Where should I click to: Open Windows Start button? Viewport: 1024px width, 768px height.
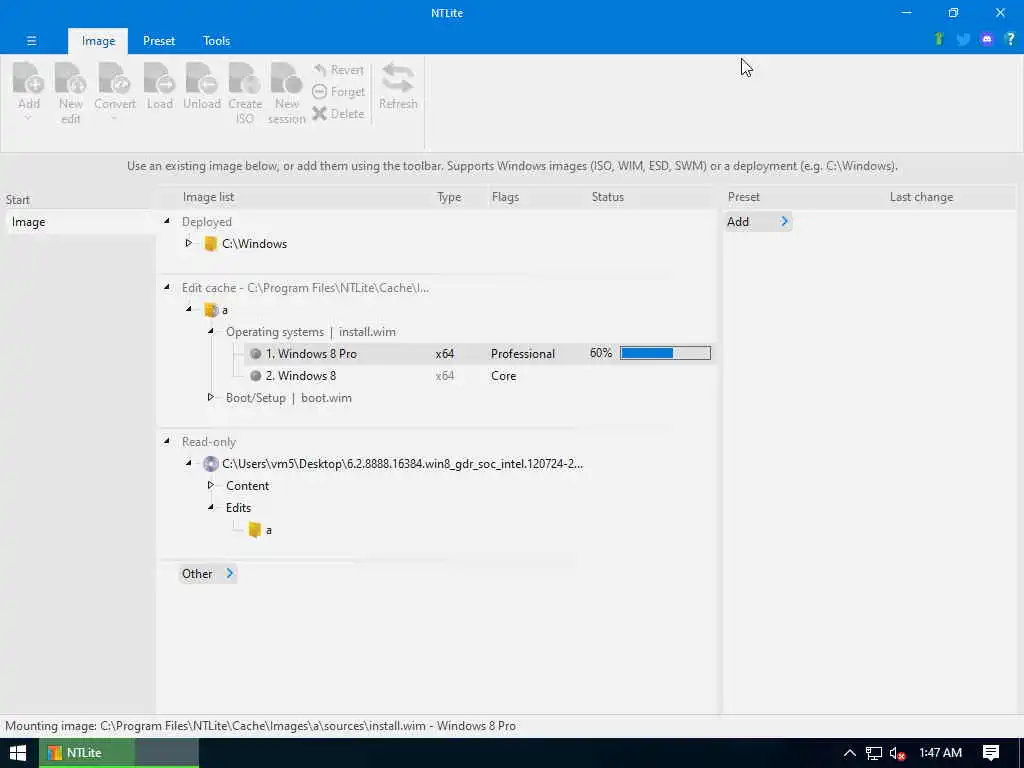point(18,753)
